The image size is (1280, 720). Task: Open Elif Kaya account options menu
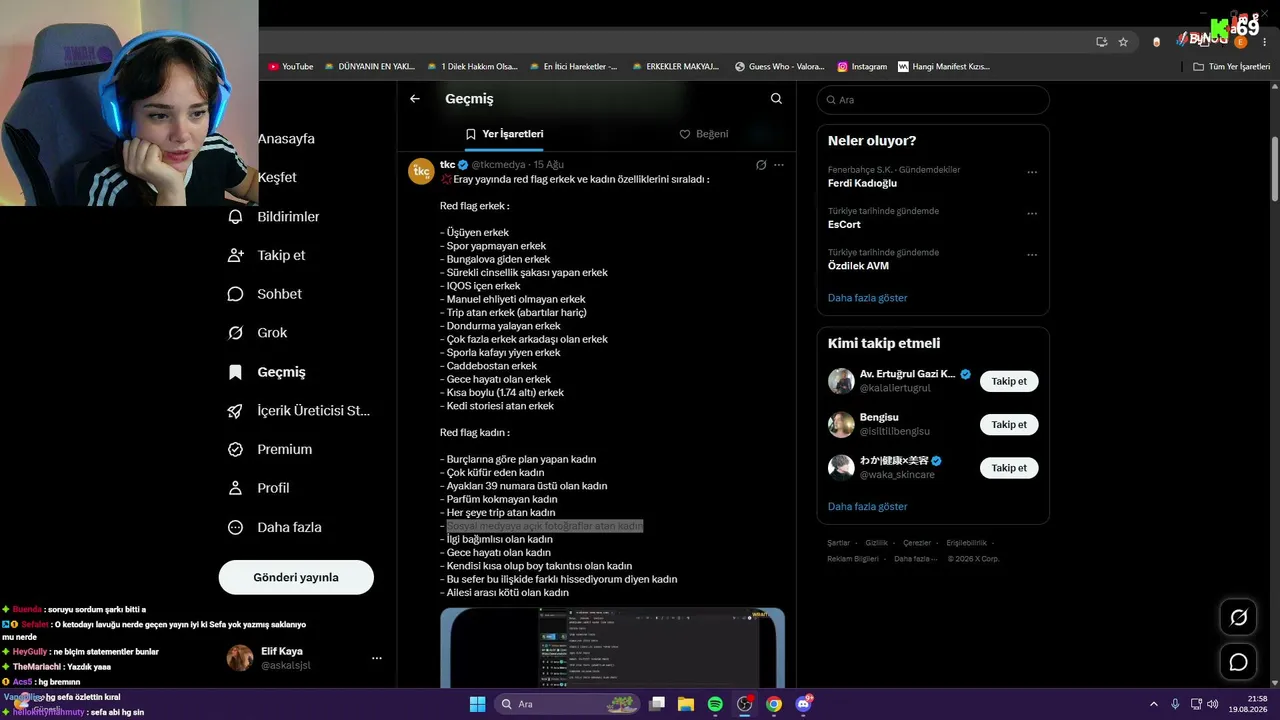point(377,658)
